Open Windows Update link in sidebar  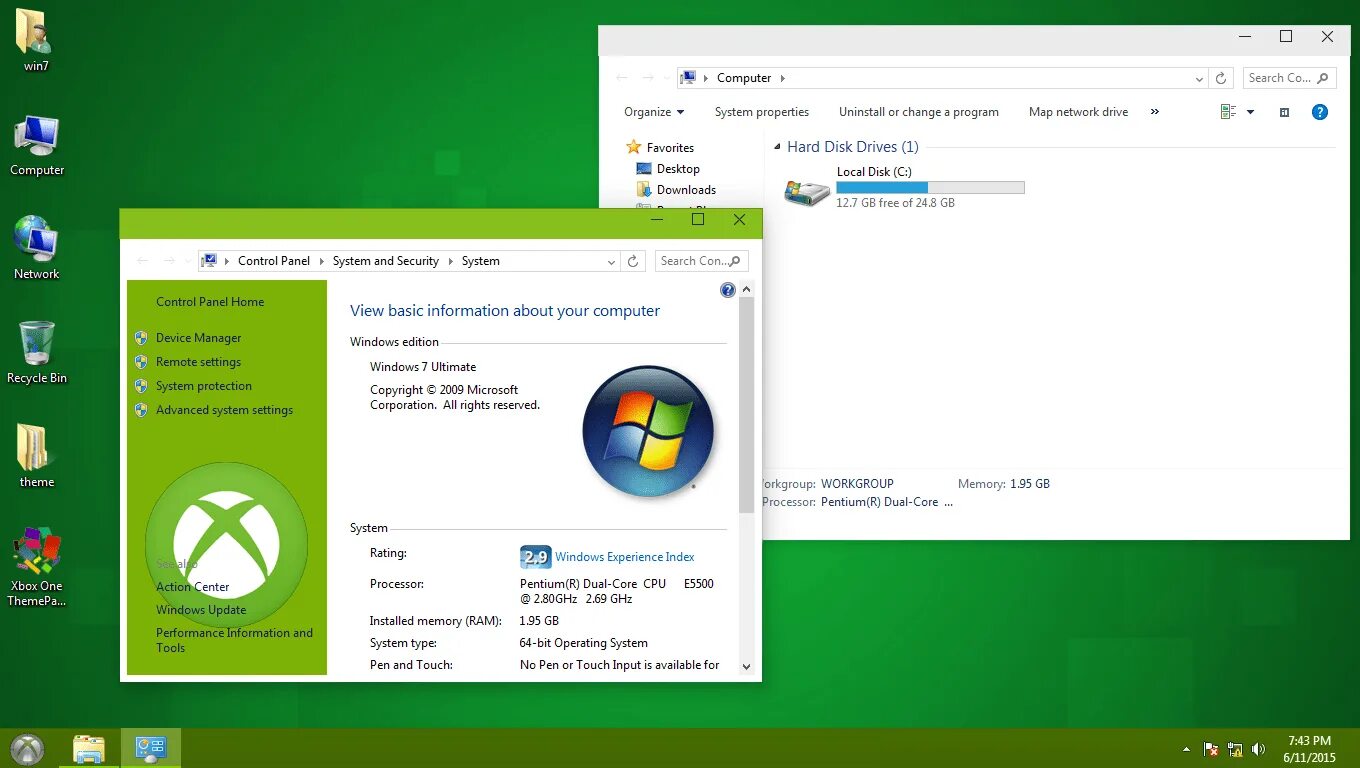pos(201,610)
